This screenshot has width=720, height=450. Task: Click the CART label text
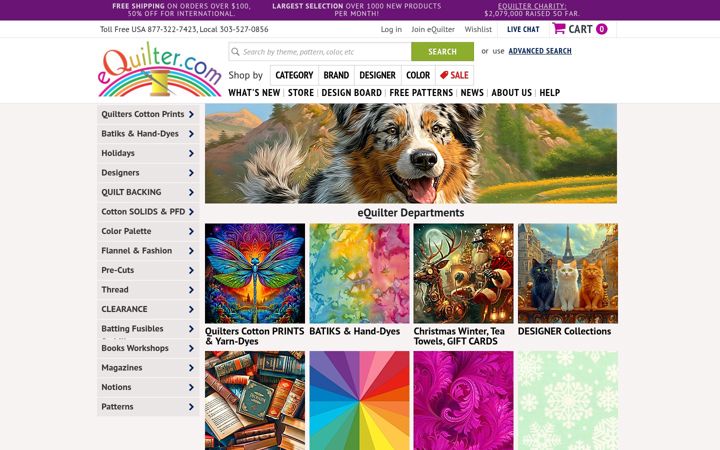tap(580, 29)
